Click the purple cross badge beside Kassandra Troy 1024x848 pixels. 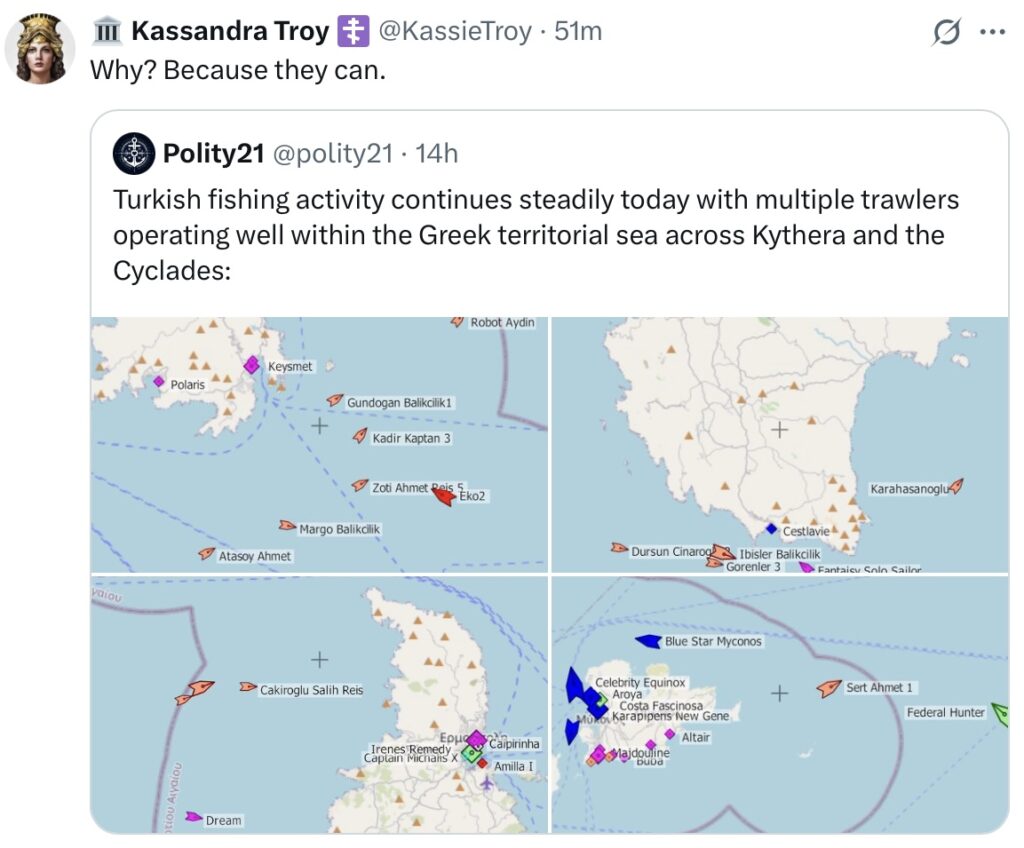353,31
